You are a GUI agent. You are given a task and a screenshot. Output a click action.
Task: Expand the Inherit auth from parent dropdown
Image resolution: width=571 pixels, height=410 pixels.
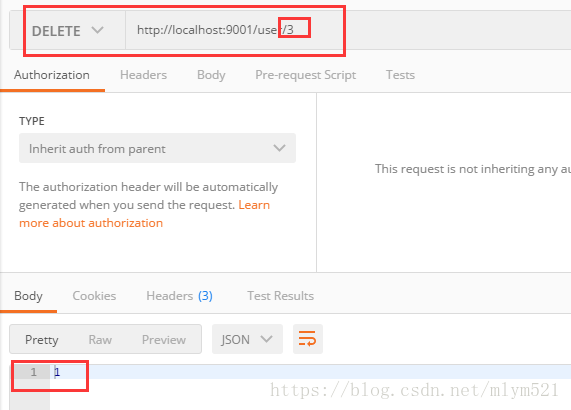[x=157, y=148]
